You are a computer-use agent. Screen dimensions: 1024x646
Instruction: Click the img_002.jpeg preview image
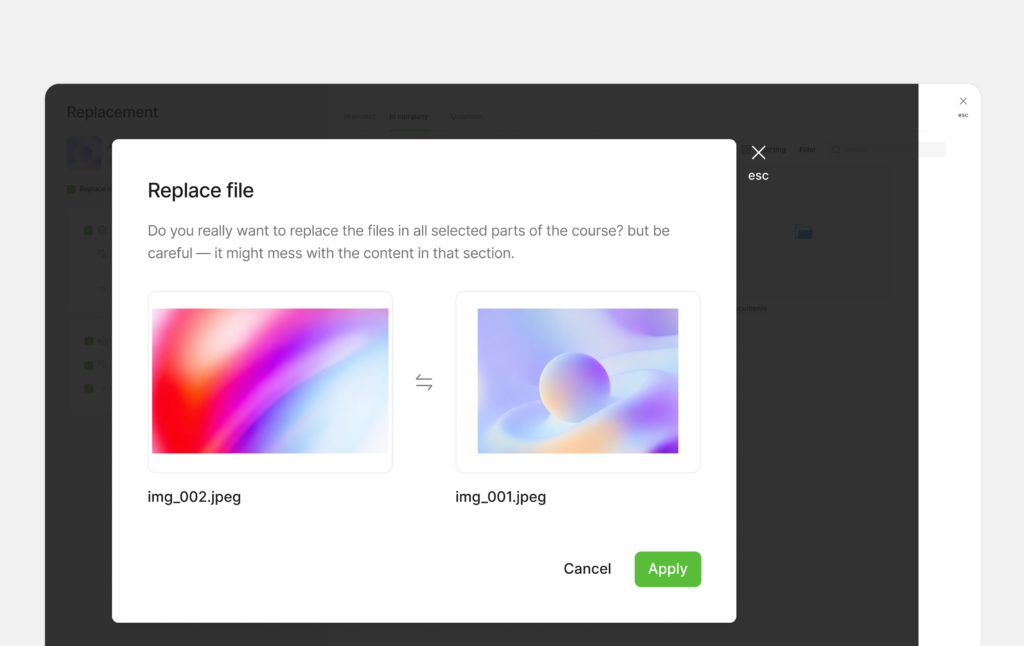click(x=270, y=381)
